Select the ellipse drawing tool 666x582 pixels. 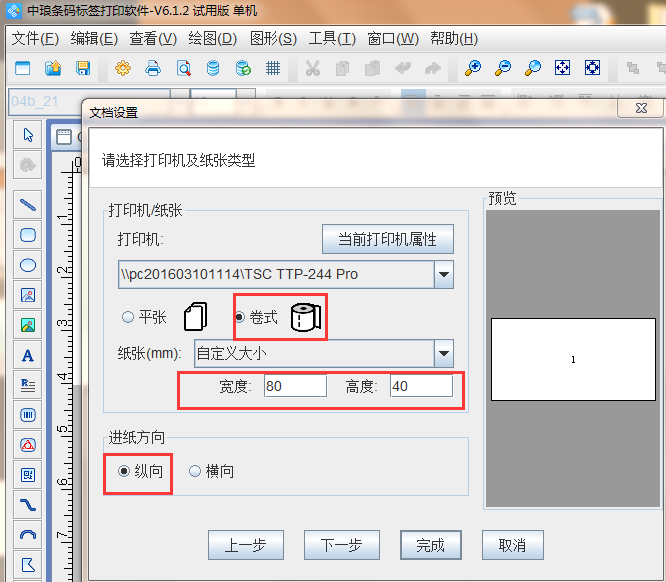pos(28,265)
